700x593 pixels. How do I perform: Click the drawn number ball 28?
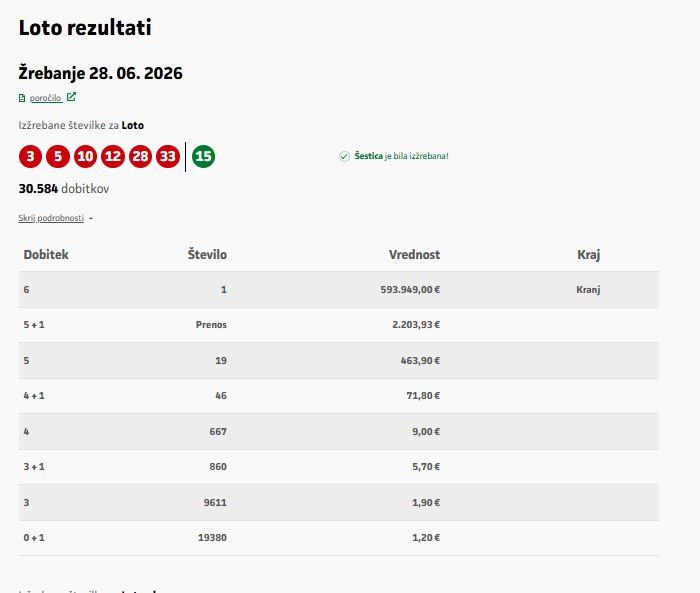click(140, 156)
